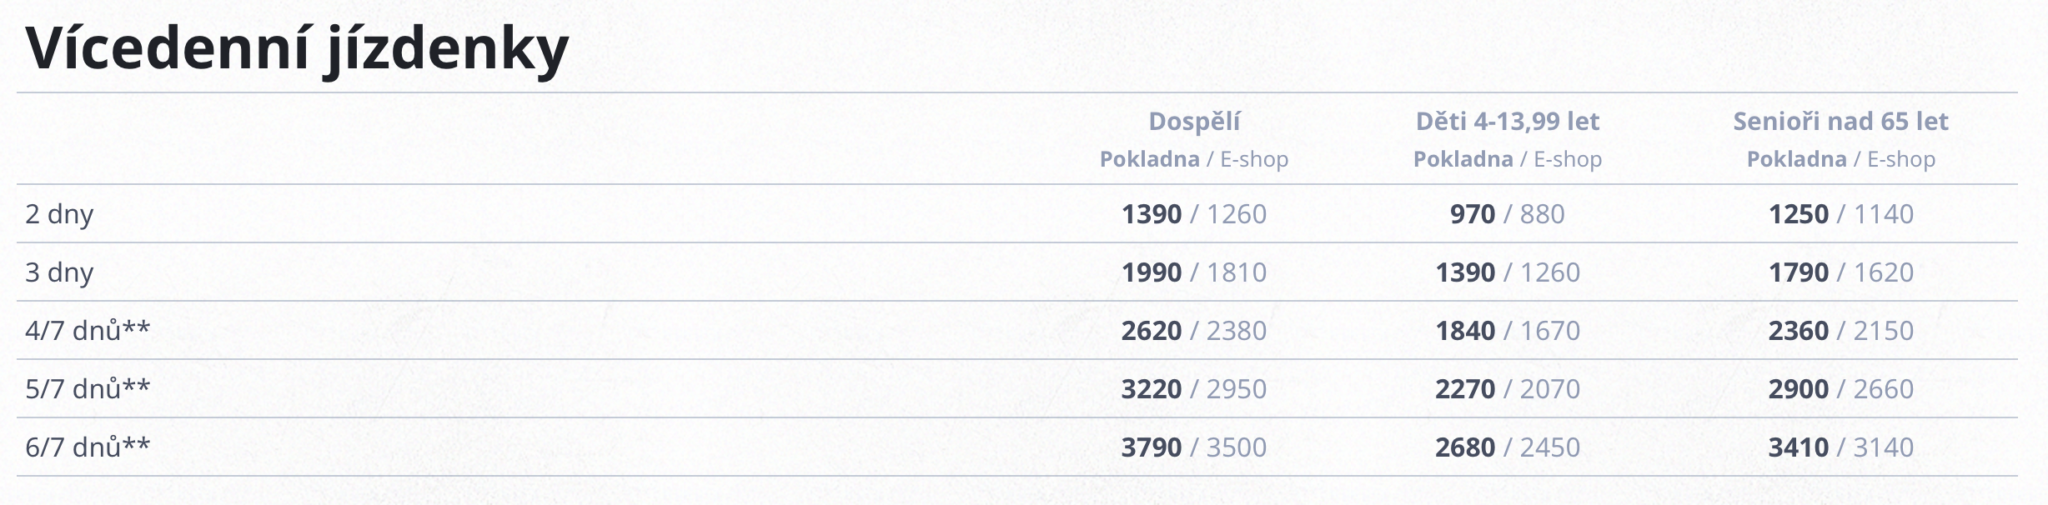Image resolution: width=2048 pixels, height=505 pixels.
Task: Select the 5/7 dnů row label
Action: pyautogui.click(x=87, y=388)
